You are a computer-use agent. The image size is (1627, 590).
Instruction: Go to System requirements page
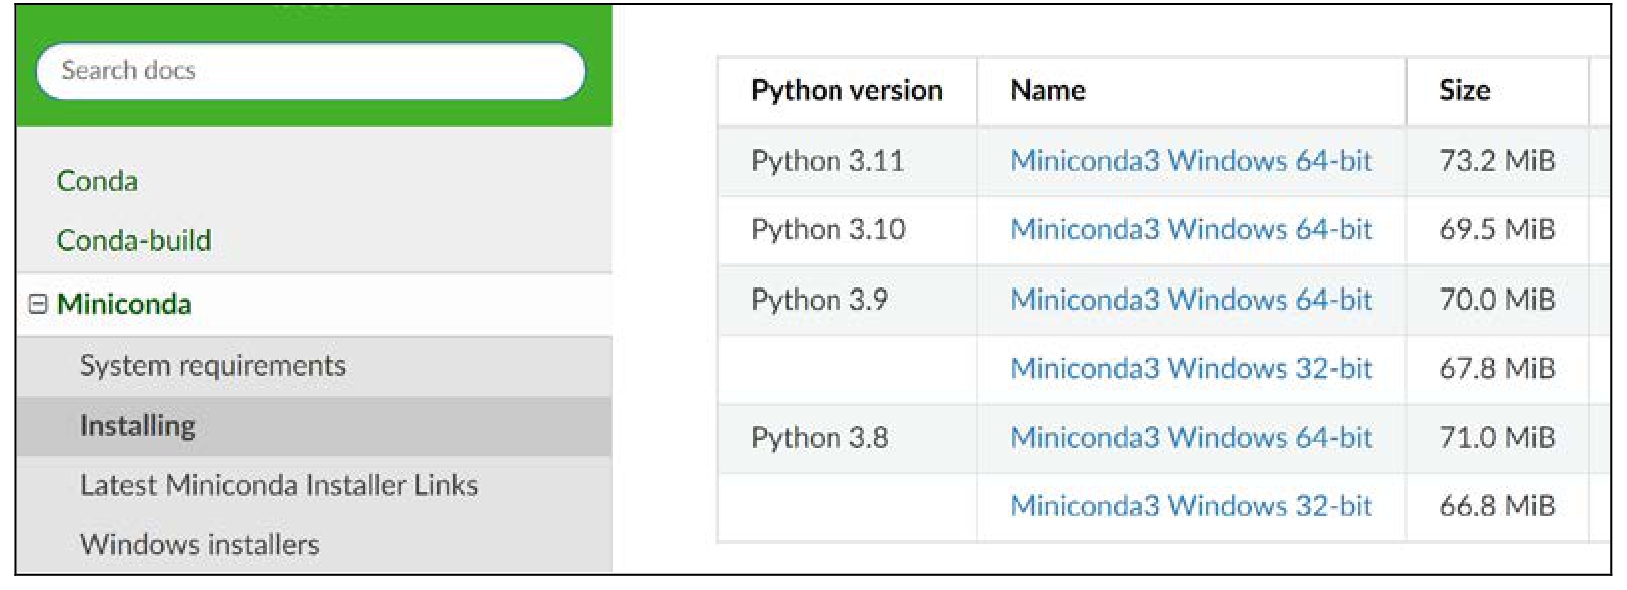pos(213,366)
